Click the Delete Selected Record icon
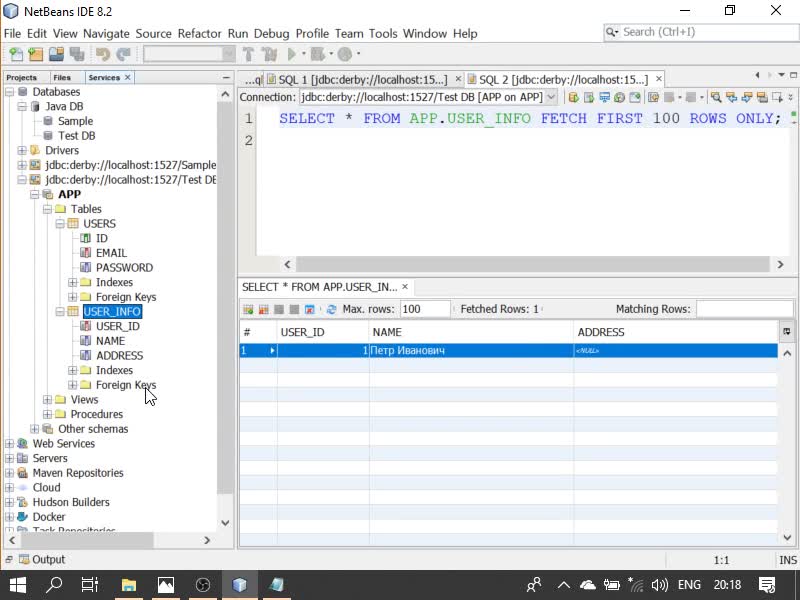800x600 pixels. pos(263,309)
